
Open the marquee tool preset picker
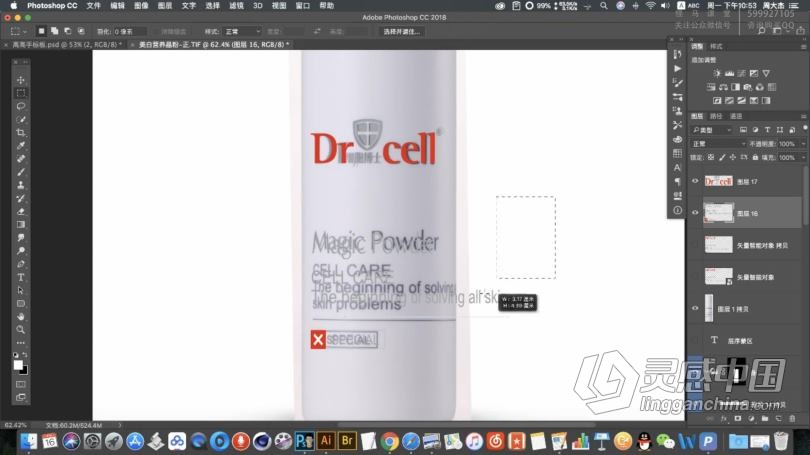(18, 31)
